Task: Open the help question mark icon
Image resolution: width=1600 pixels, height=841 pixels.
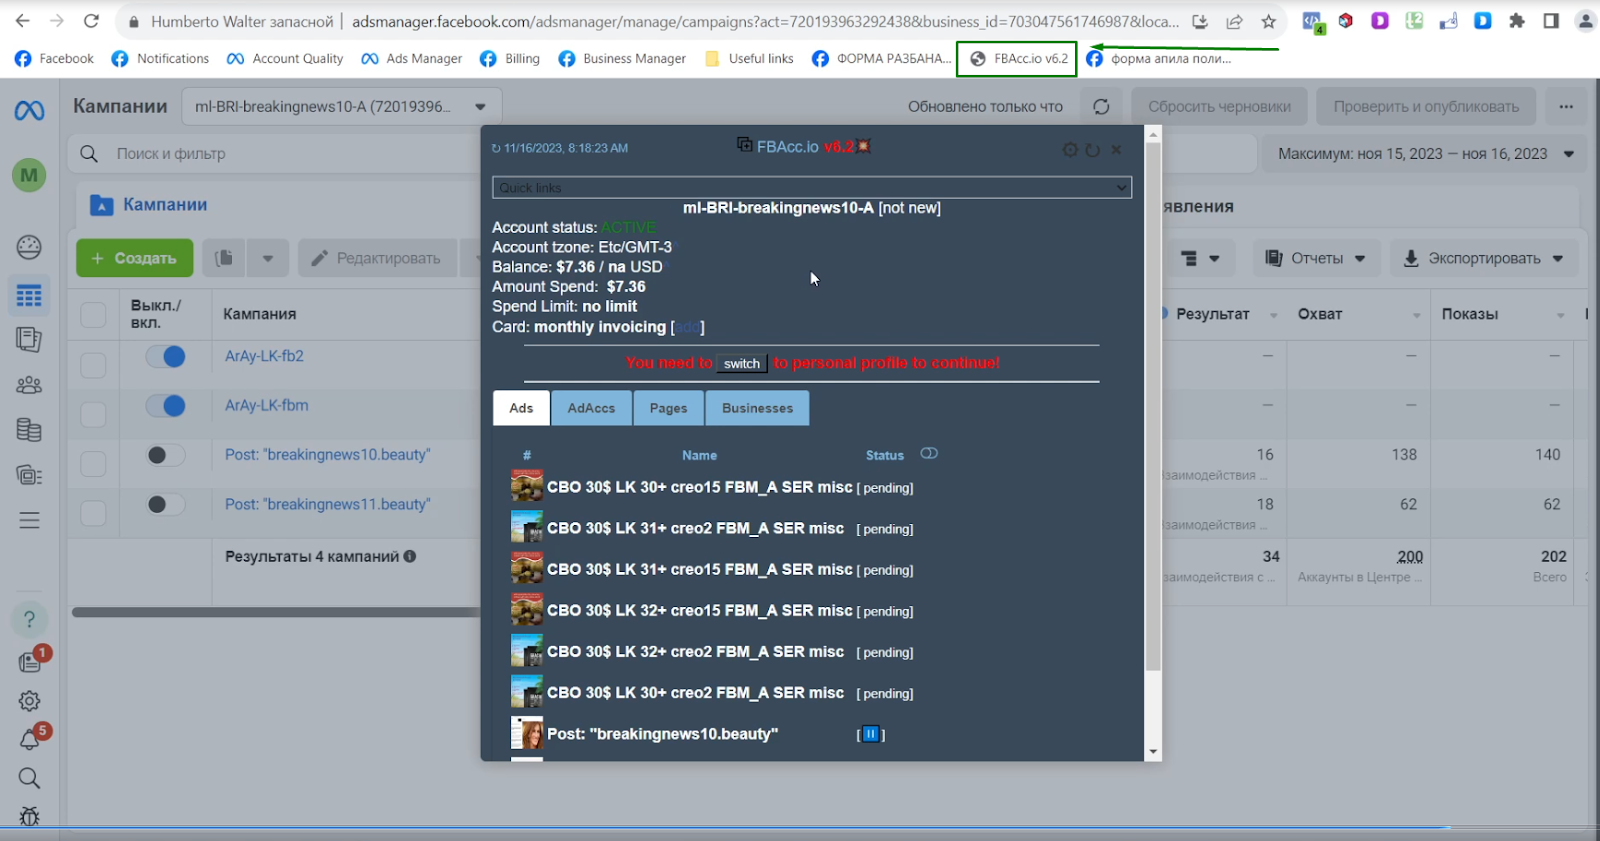Action: (x=29, y=619)
